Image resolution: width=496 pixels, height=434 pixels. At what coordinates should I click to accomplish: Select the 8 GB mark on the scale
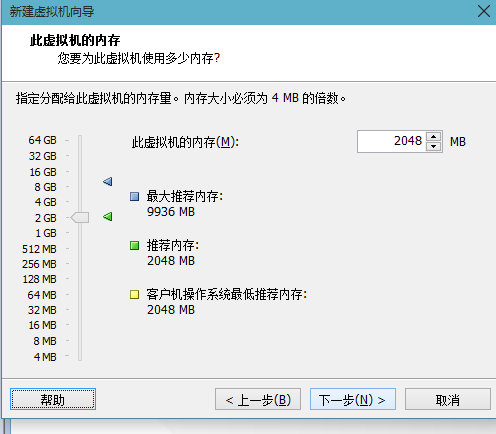(x=45, y=187)
